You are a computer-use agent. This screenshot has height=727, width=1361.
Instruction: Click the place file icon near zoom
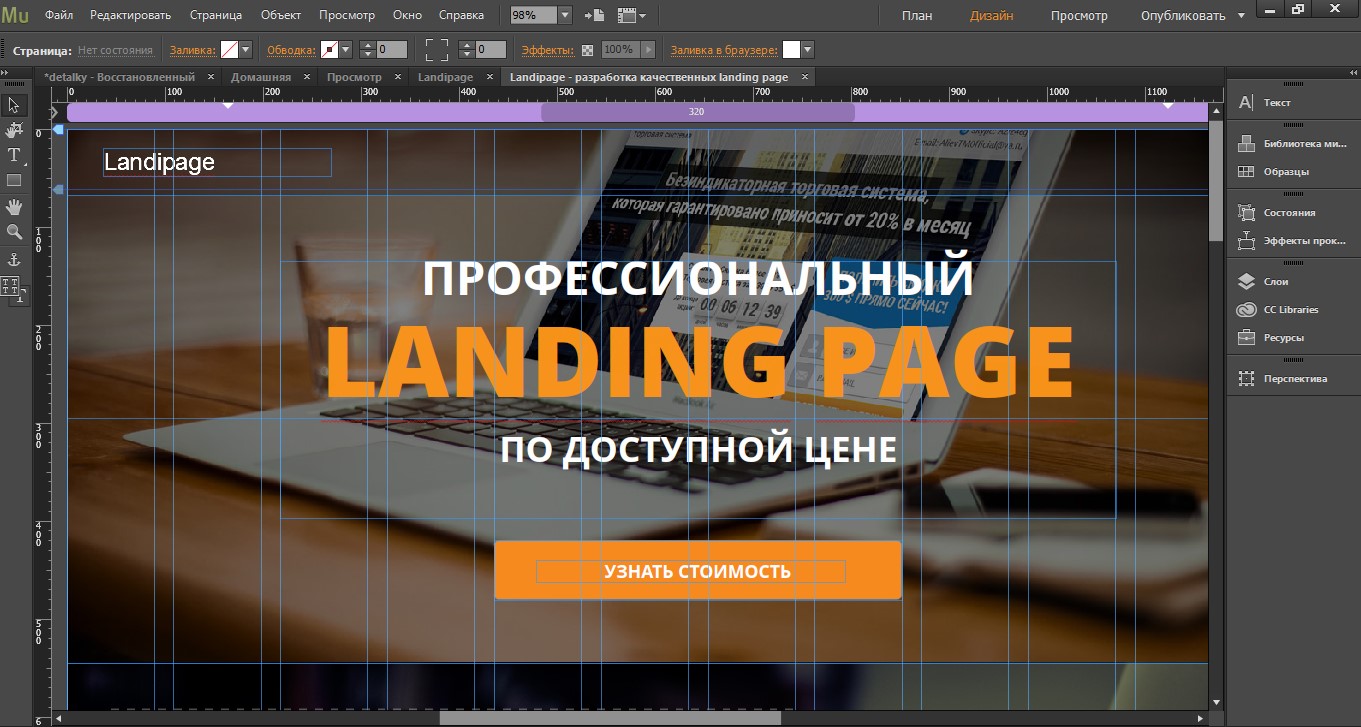(x=594, y=16)
